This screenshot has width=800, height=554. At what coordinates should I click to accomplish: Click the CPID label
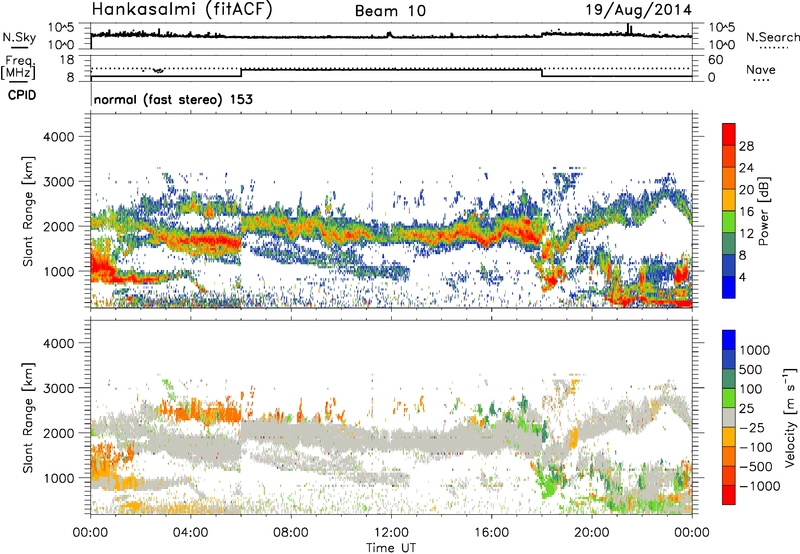tap(22, 95)
